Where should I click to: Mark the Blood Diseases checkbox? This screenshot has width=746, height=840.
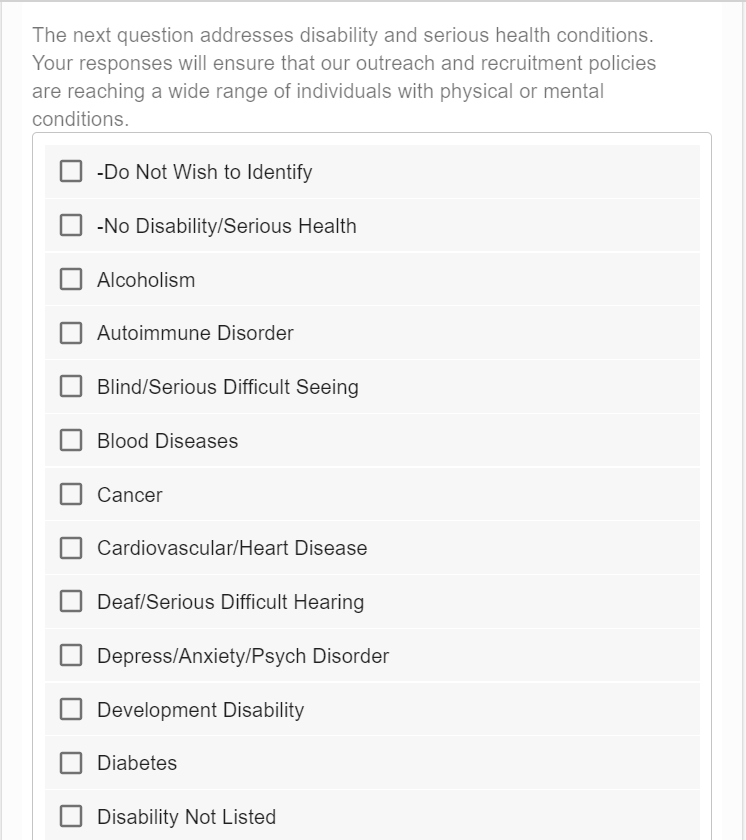pos(71,441)
